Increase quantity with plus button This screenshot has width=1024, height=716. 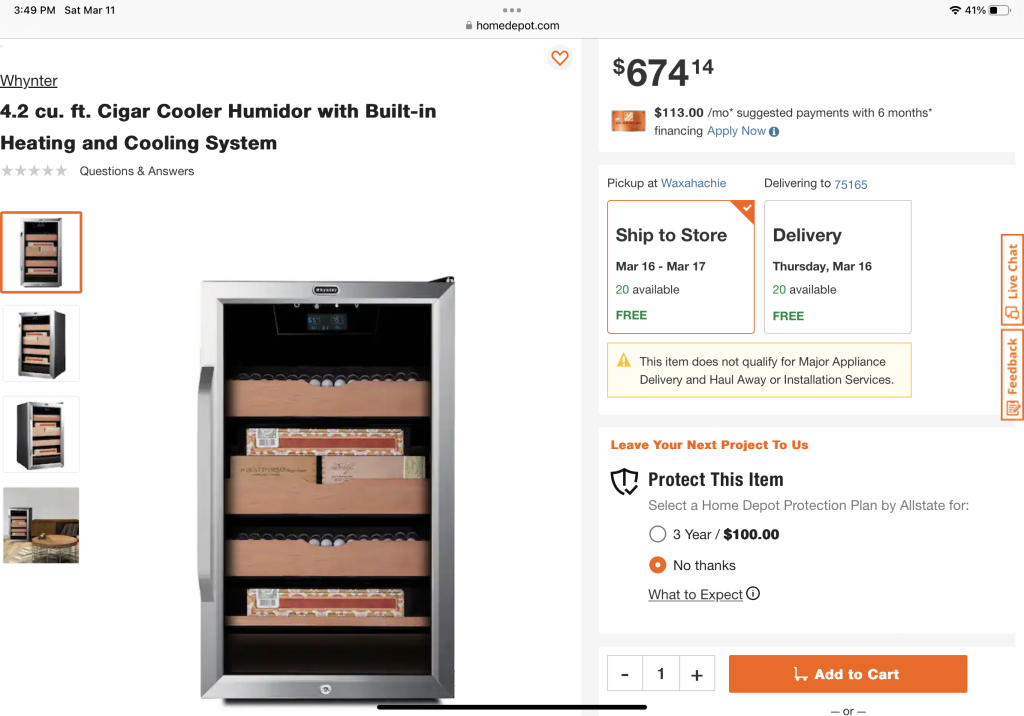pyautogui.click(x=696, y=674)
